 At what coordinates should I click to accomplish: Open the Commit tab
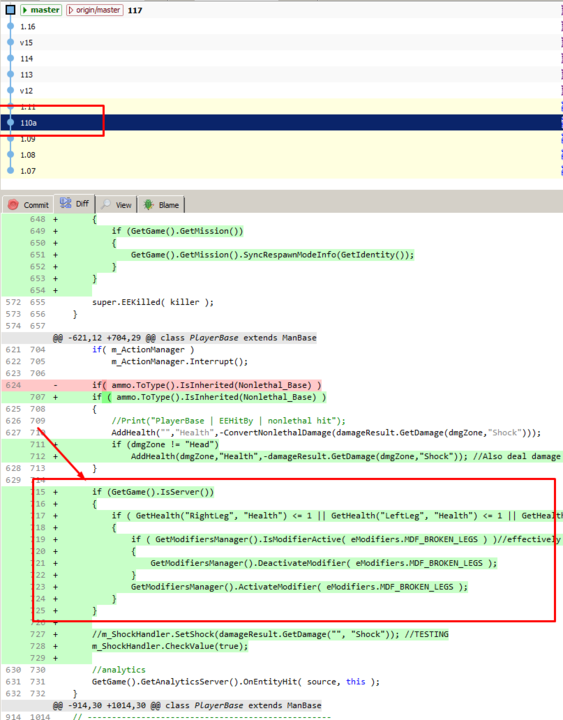[x=28, y=205]
